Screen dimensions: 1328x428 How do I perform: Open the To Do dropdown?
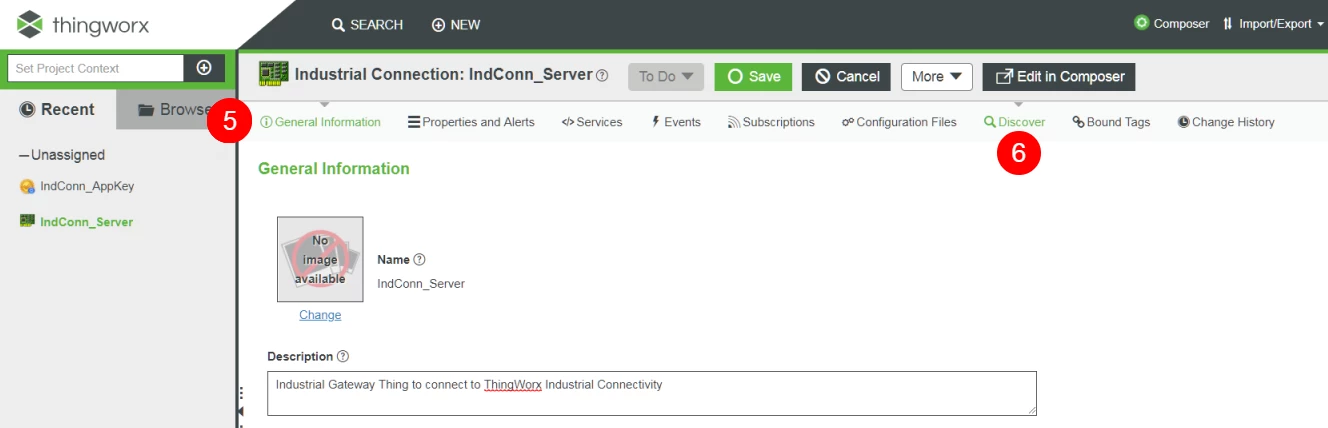coord(666,76)
